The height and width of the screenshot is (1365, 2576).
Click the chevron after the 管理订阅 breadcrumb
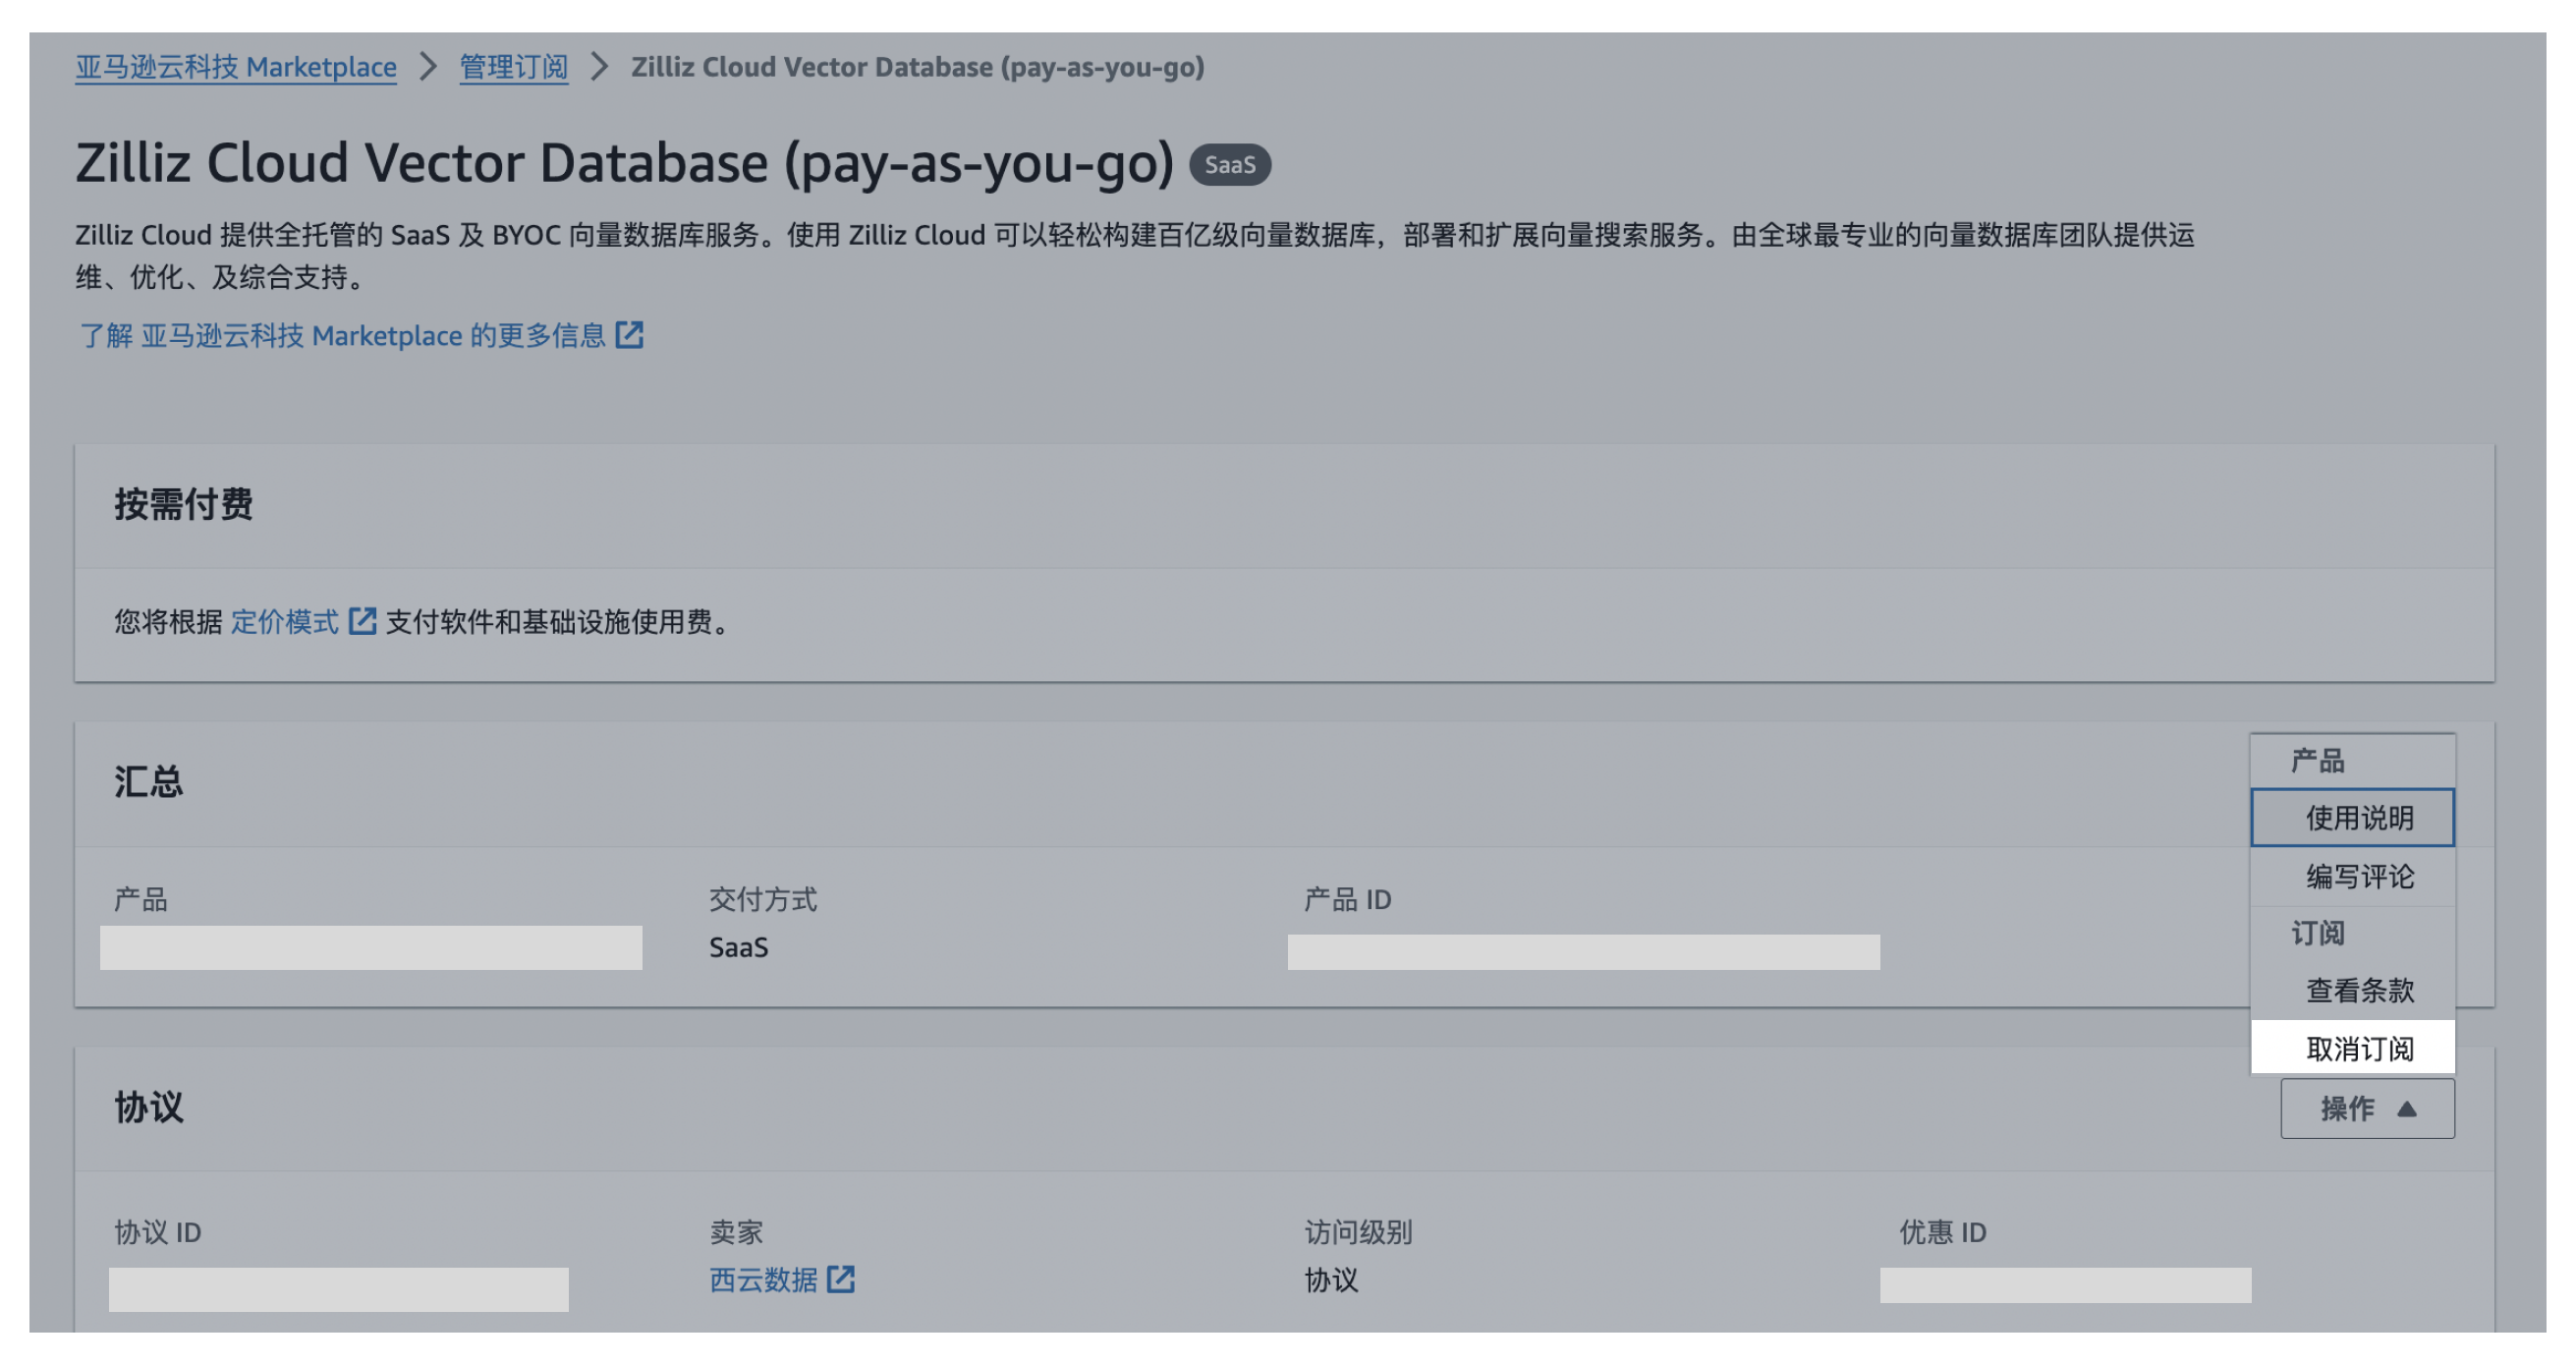[599, 67]
